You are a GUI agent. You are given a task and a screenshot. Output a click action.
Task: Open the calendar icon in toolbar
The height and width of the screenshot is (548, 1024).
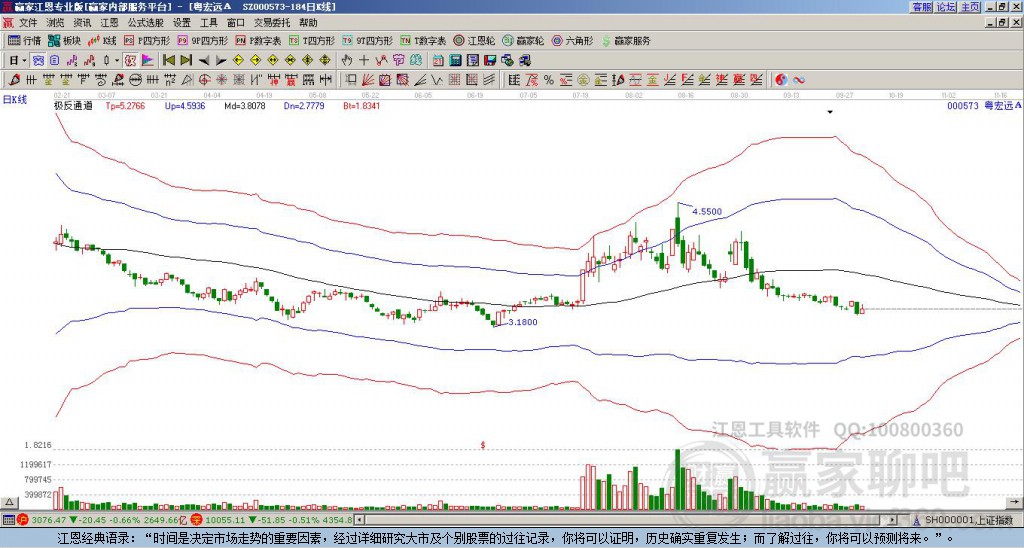click(x=438, y=61)
